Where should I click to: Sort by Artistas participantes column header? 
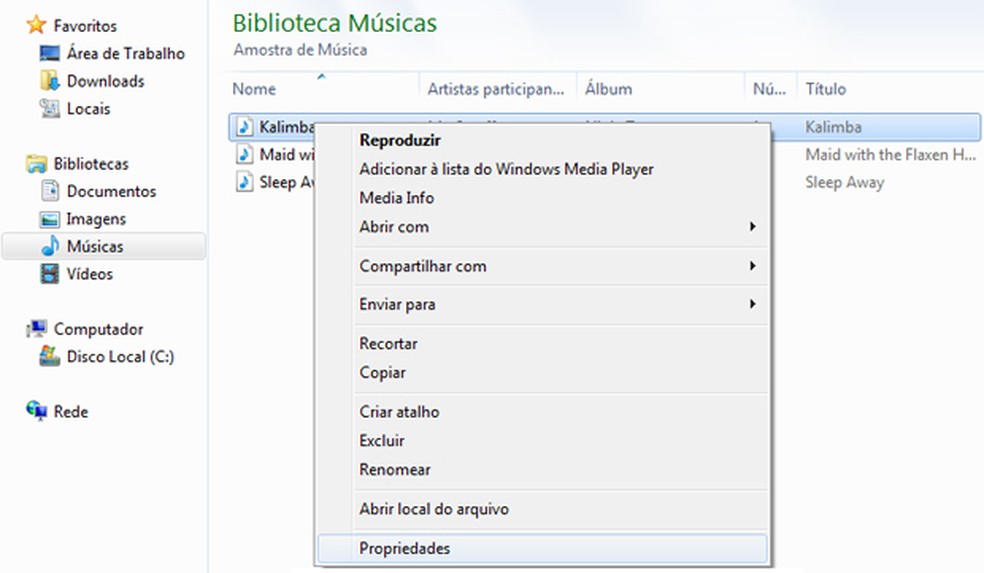pos(497,88)
